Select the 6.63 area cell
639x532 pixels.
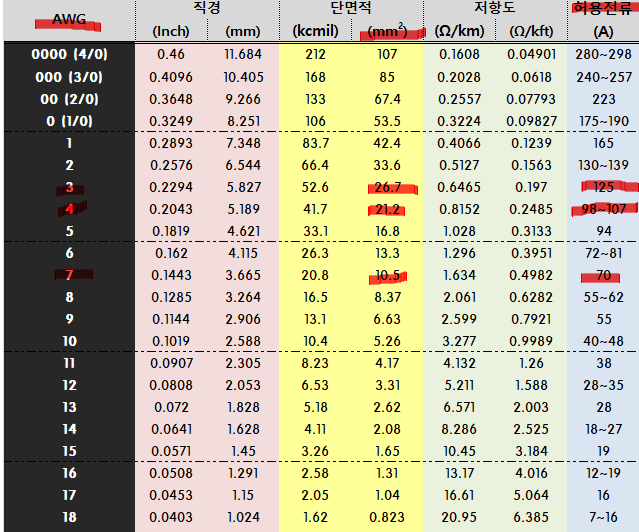click(387, 319)
